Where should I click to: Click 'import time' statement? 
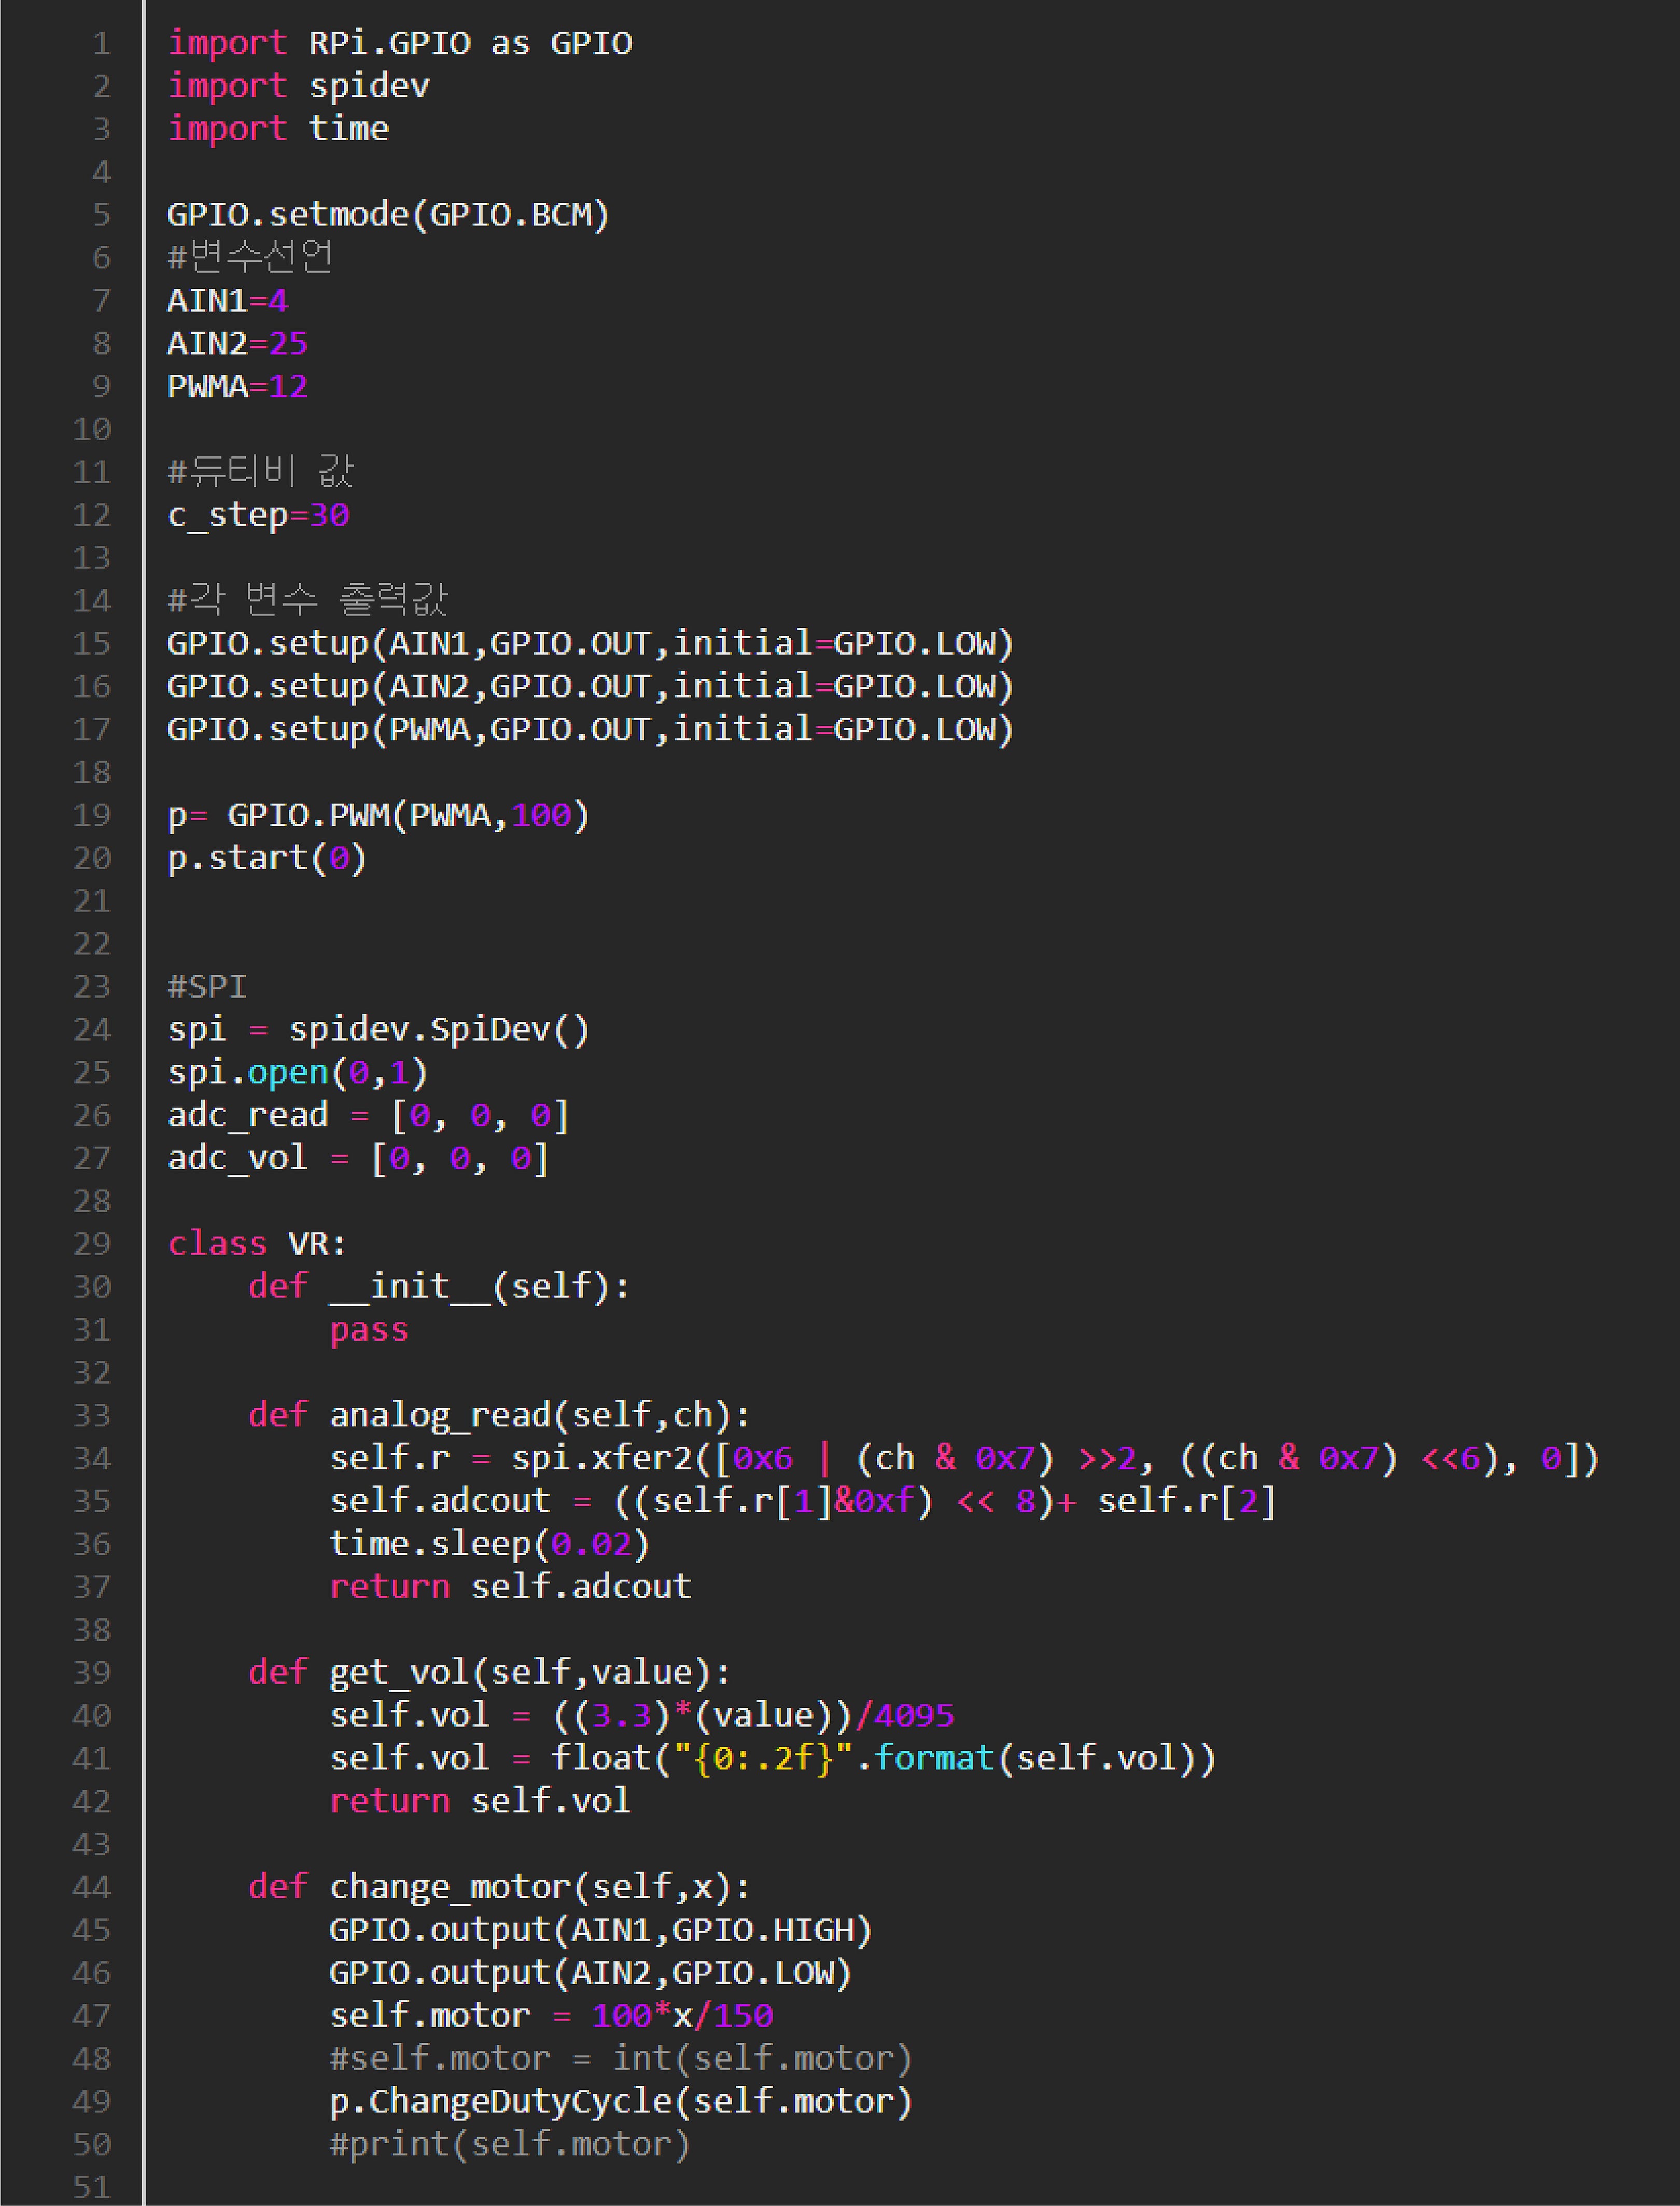click(x=278, y=129)
